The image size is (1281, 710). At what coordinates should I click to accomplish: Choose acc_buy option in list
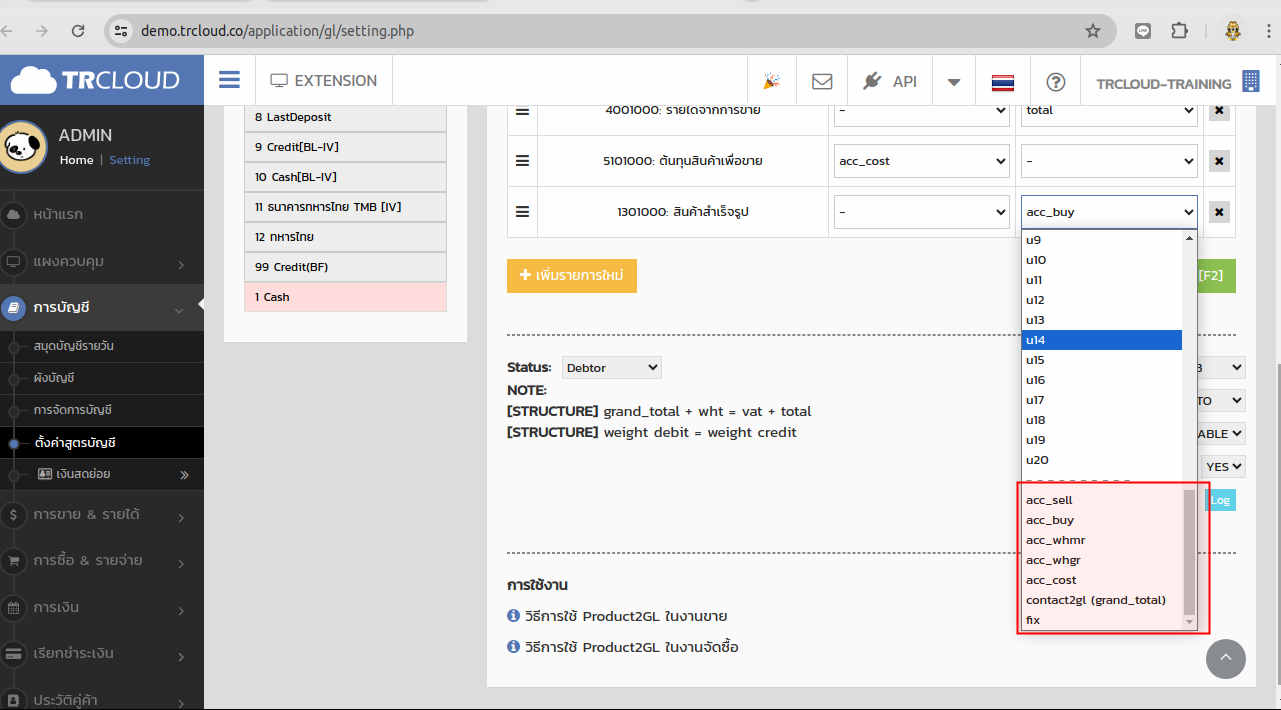[1102, 520]
